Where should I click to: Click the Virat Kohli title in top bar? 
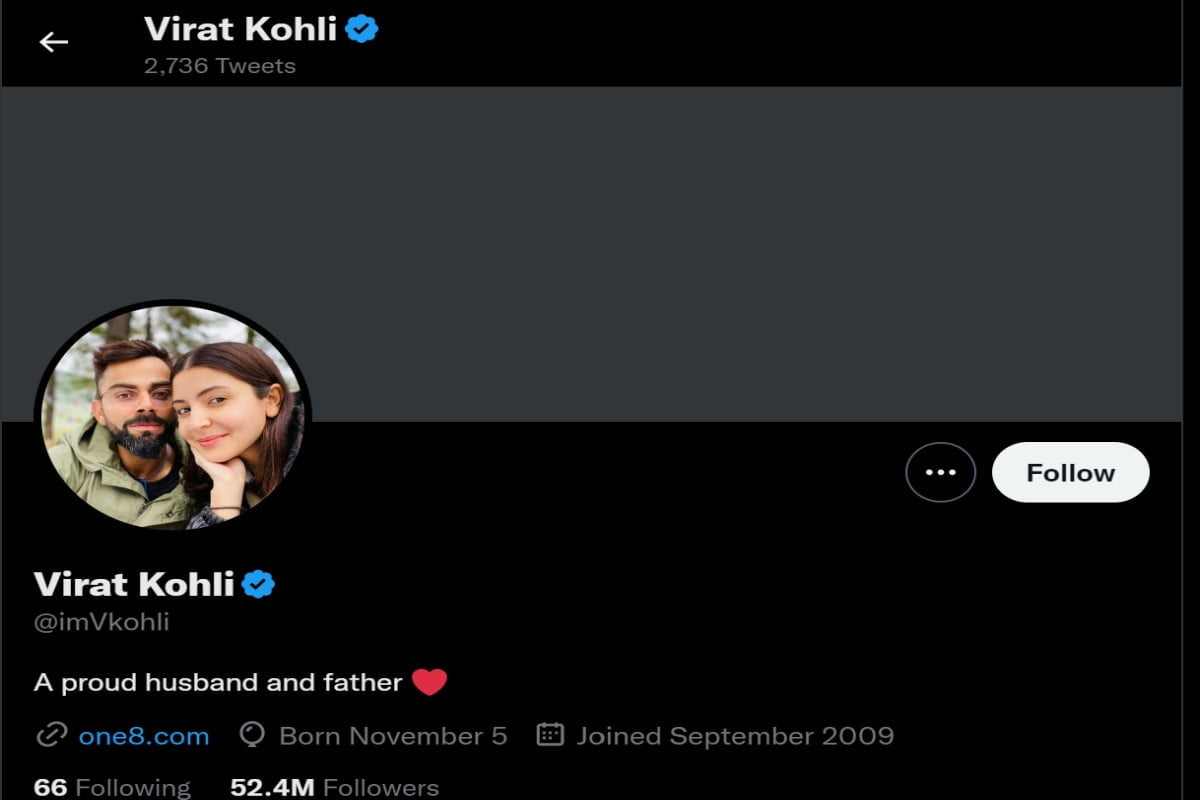pyautogui.click(x=240, y=29)
